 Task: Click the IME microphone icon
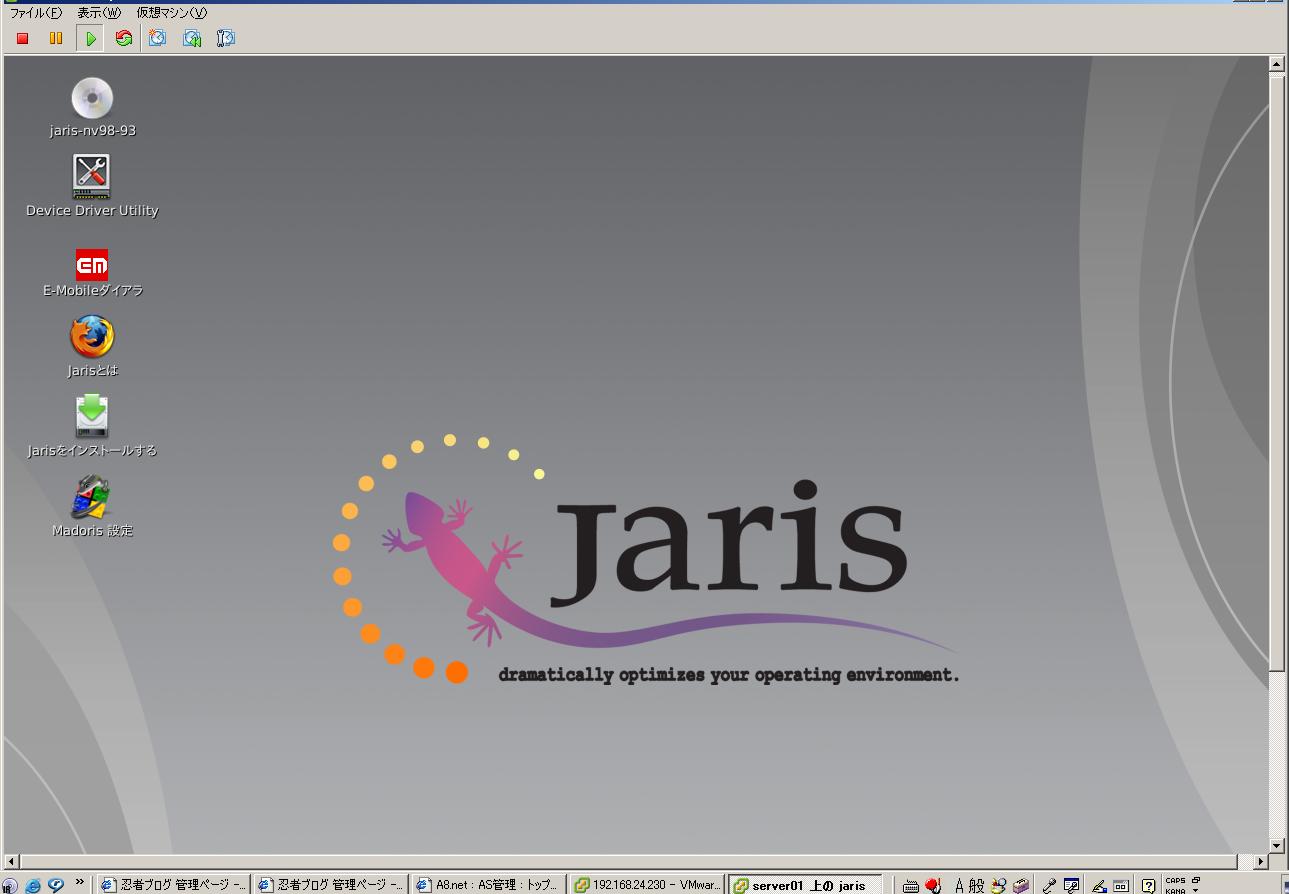point(1049,885)
